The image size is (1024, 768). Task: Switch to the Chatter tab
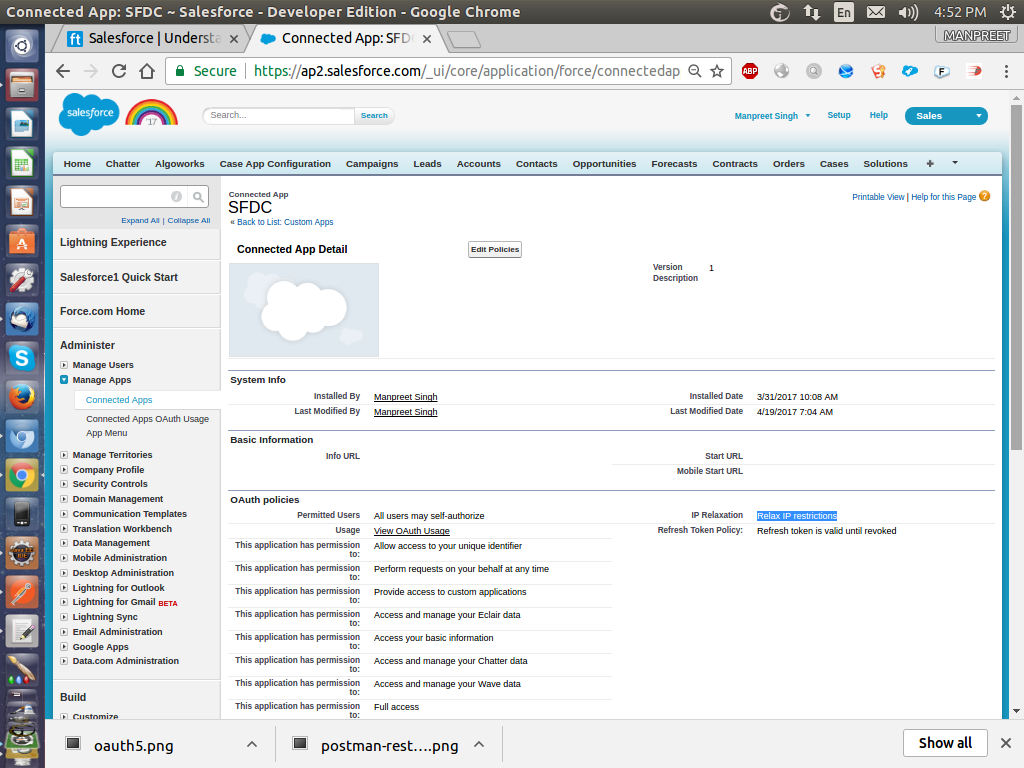[x=123, y=164]
